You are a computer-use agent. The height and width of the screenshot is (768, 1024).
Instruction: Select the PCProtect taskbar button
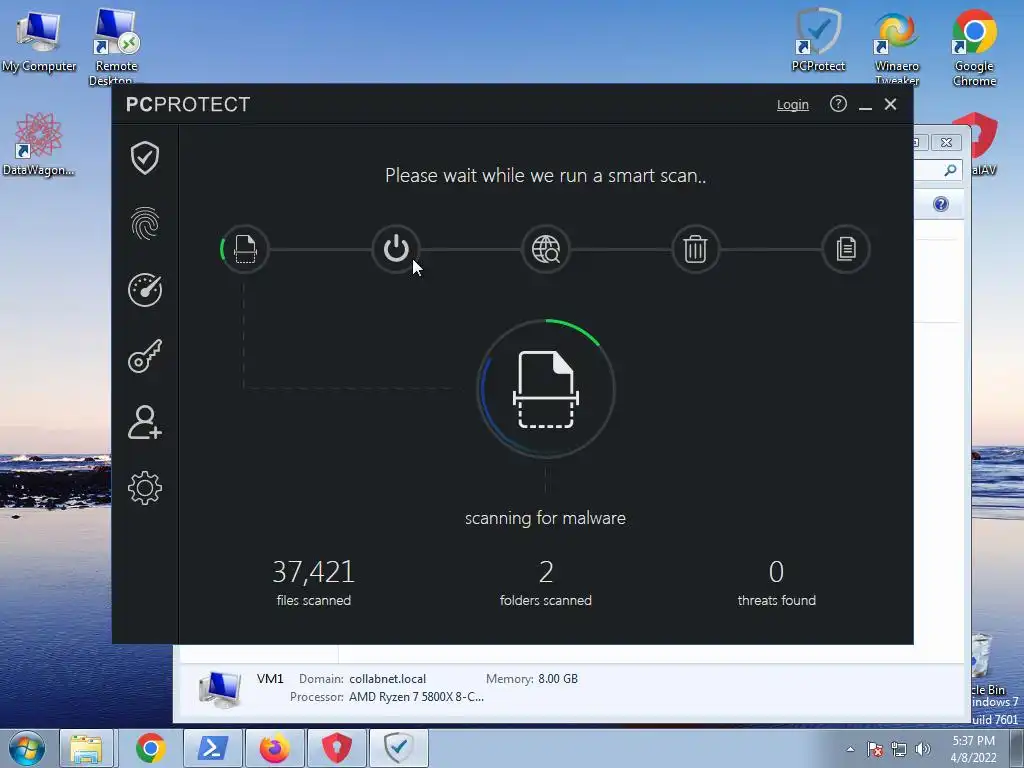click(399, 748)
